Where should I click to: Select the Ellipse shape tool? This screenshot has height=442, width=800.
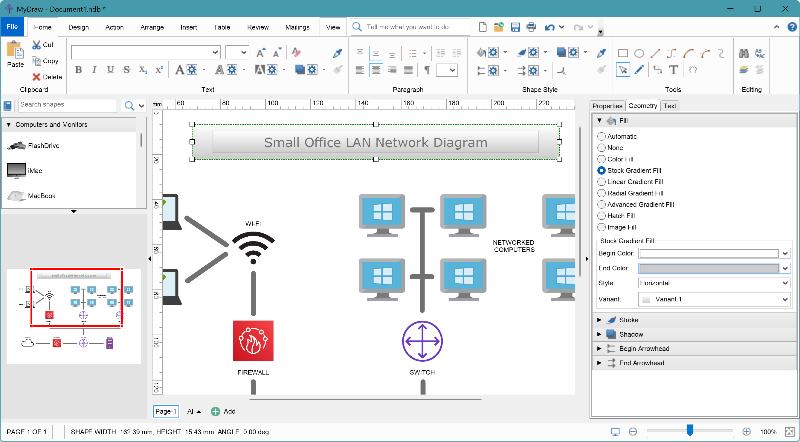coord(640,53)
